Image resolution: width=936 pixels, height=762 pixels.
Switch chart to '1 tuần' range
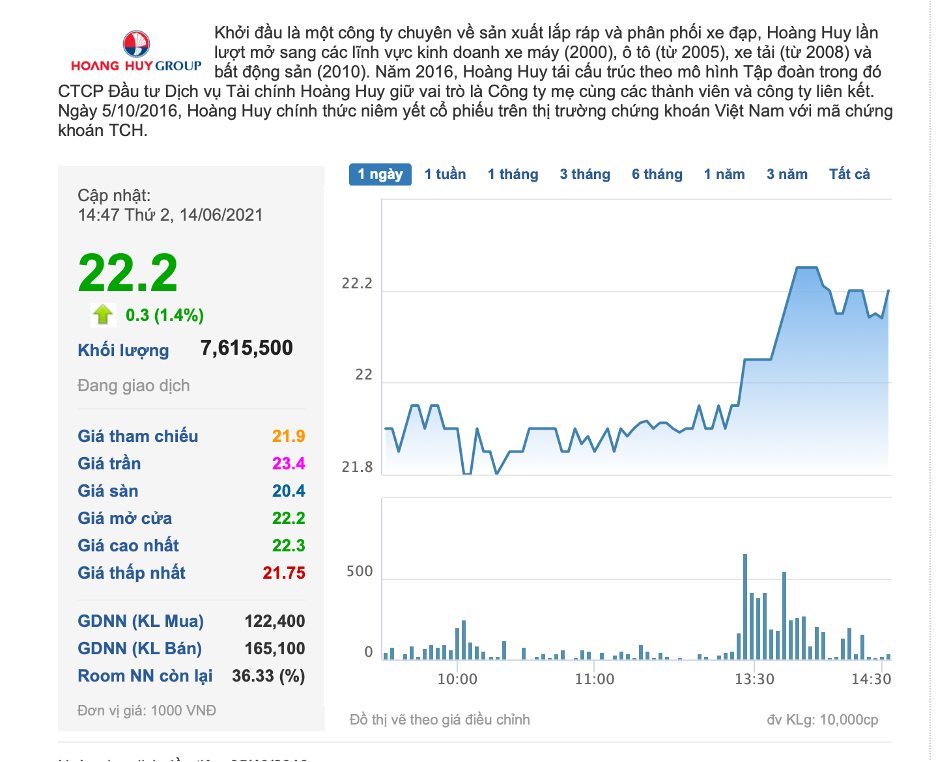click(445, 174)
